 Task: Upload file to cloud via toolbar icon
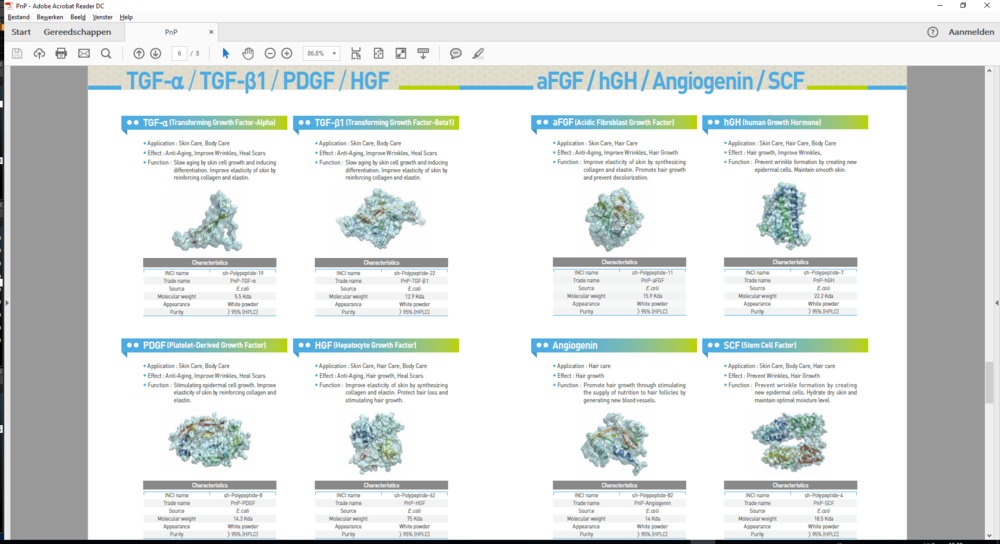(x=39, y=53)
